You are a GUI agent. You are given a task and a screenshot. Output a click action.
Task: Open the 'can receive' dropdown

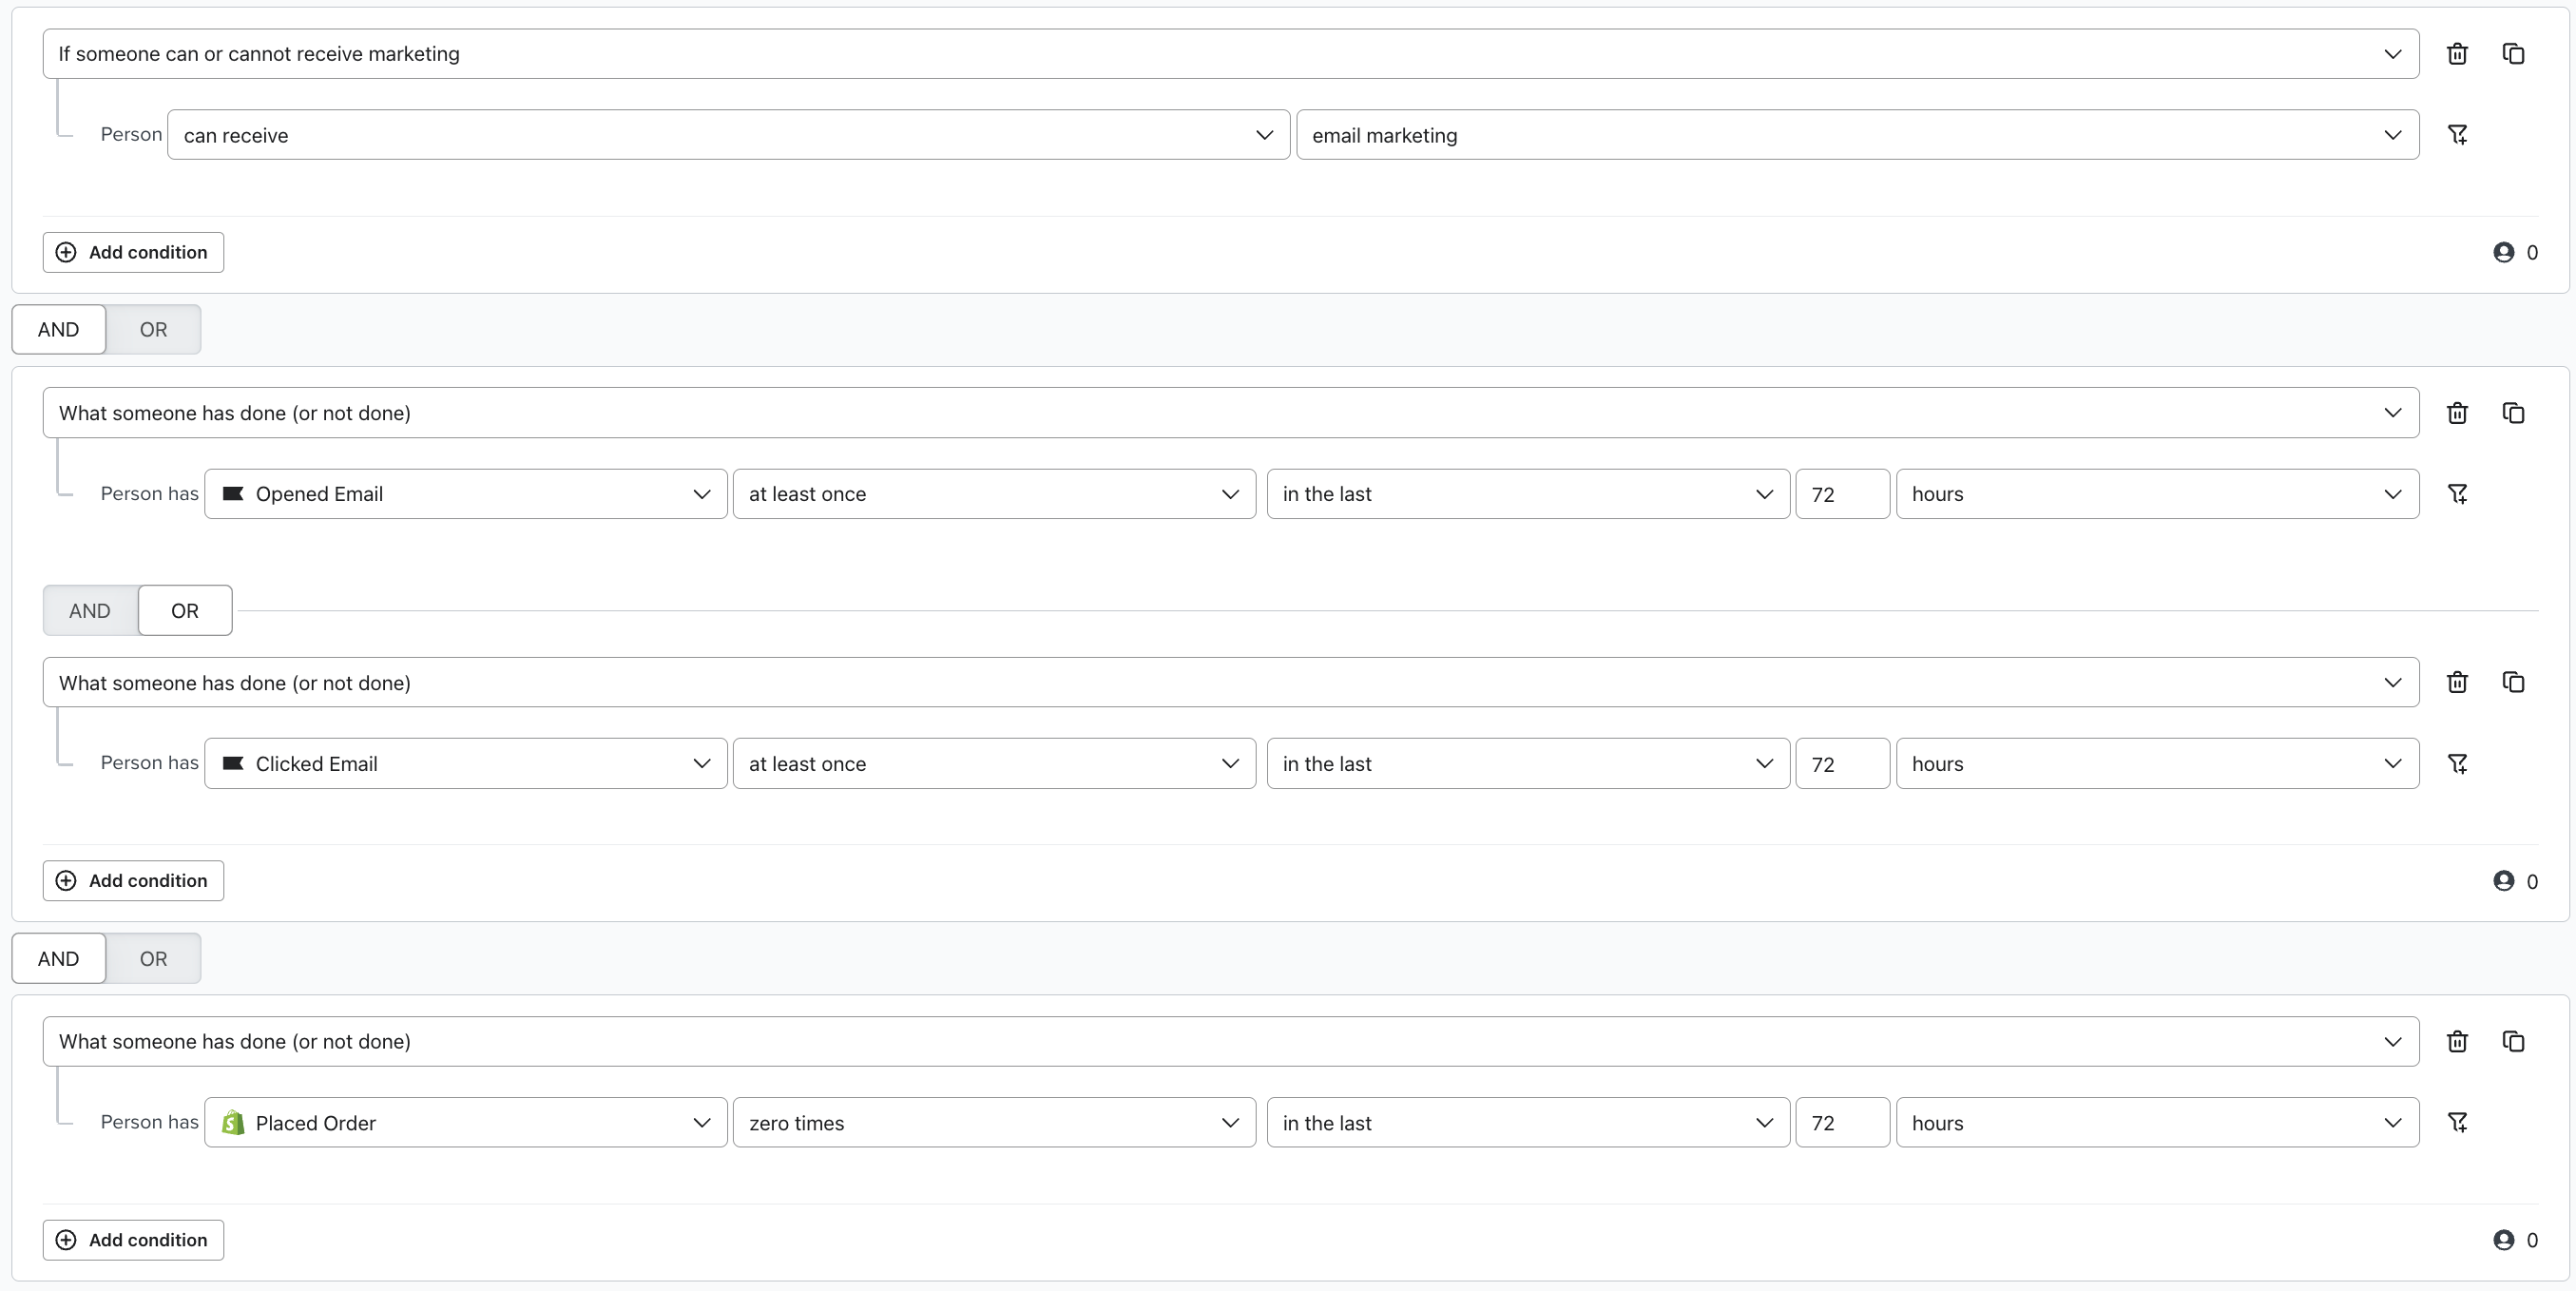tap(727, 135)
